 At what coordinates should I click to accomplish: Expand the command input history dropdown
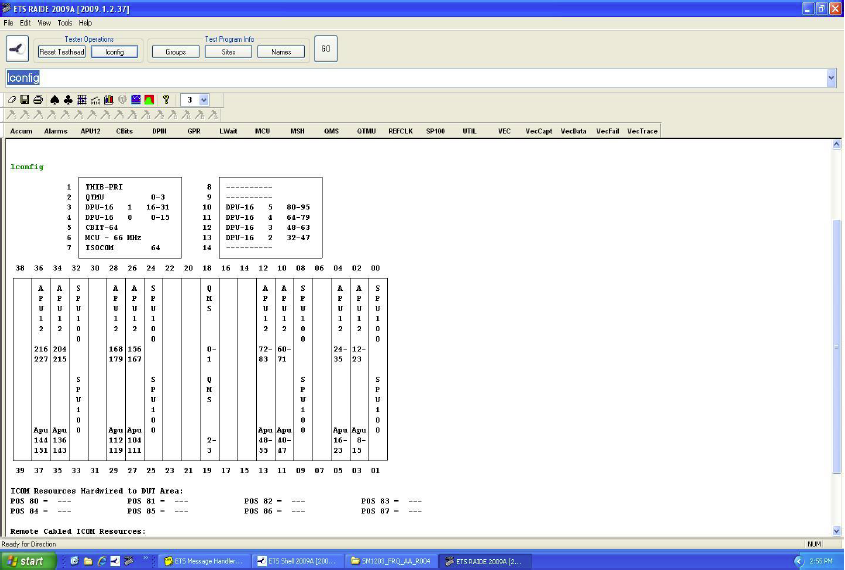click(x=831, y=78)
